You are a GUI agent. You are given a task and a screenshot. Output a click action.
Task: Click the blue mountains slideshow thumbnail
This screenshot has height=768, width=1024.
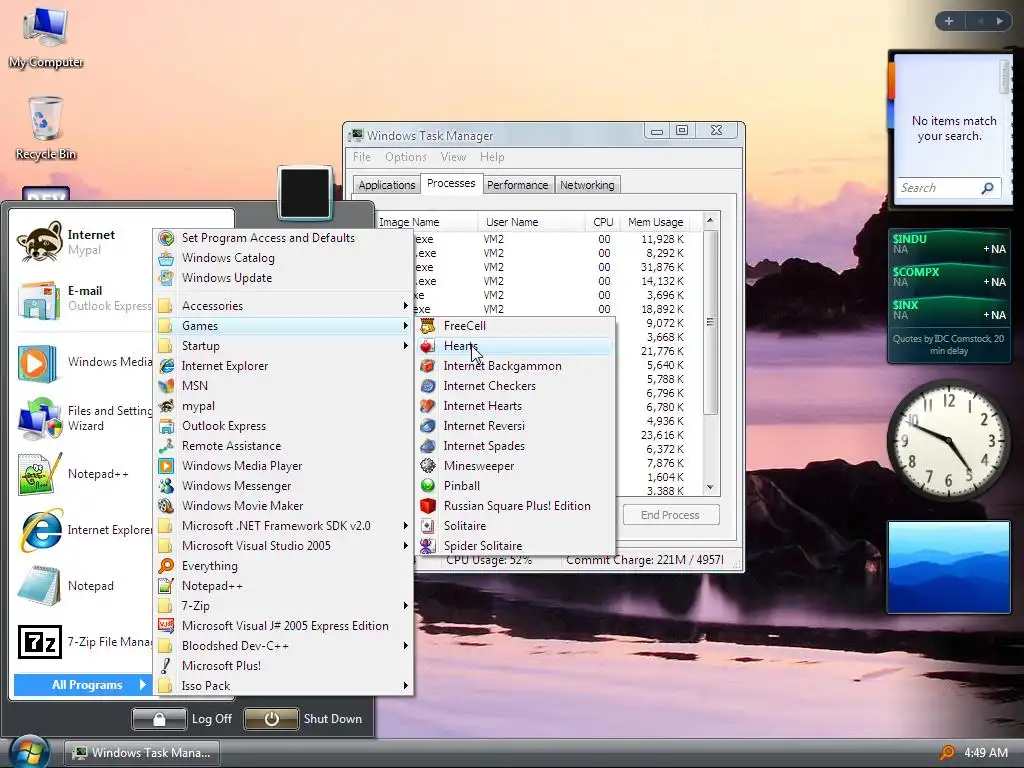coord(949,567)
